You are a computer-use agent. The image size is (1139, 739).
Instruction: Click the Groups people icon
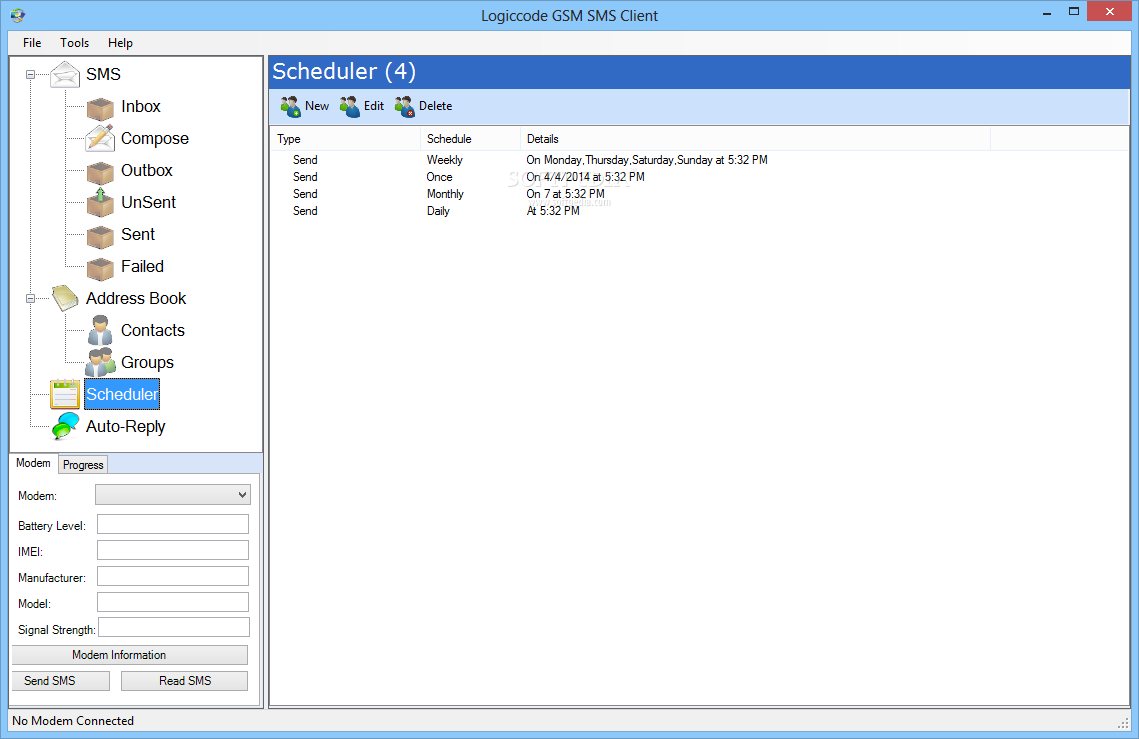click(x=100, y=362)
